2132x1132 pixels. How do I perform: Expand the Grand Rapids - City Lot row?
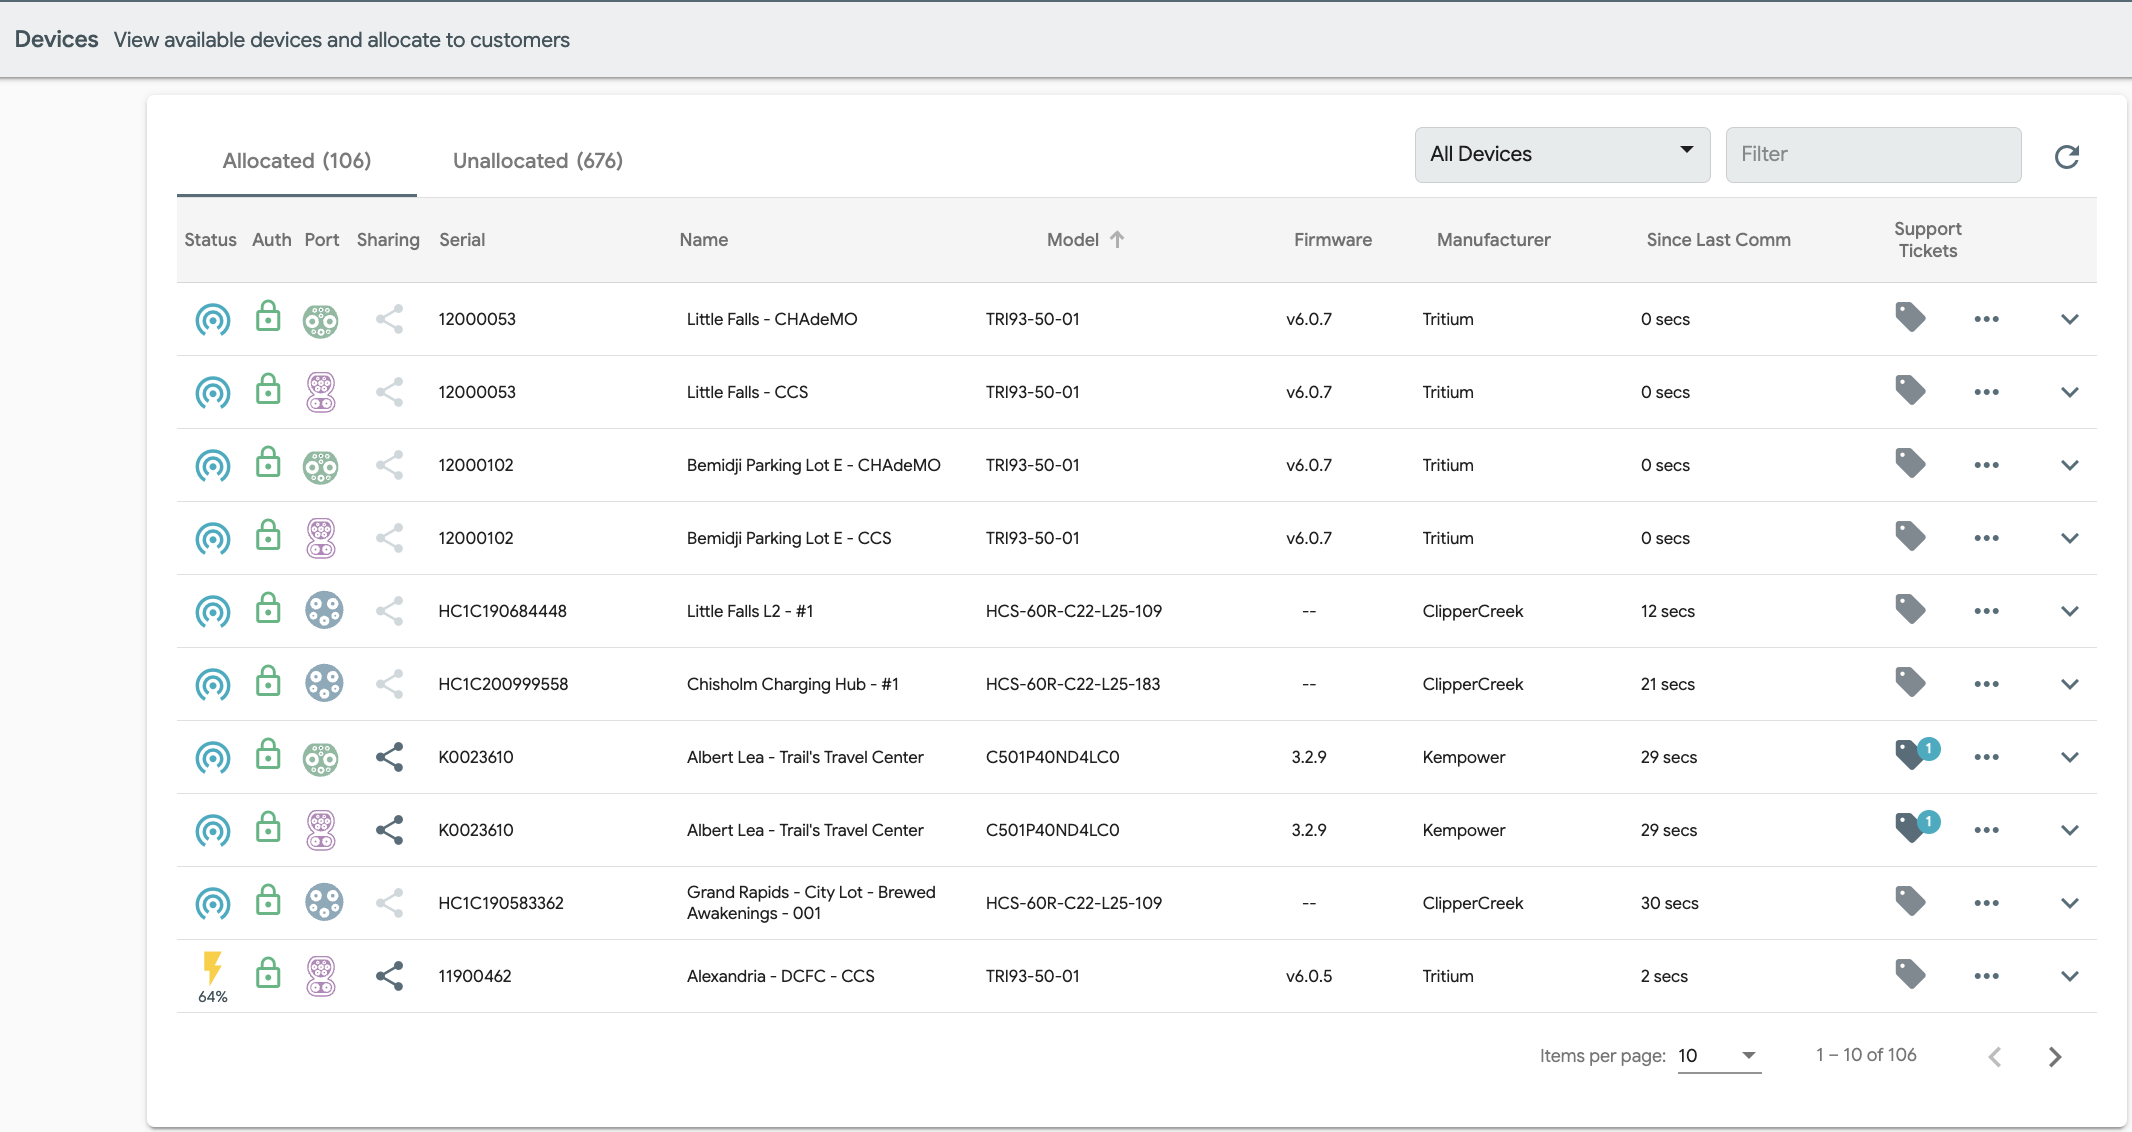click(2070, 903)
